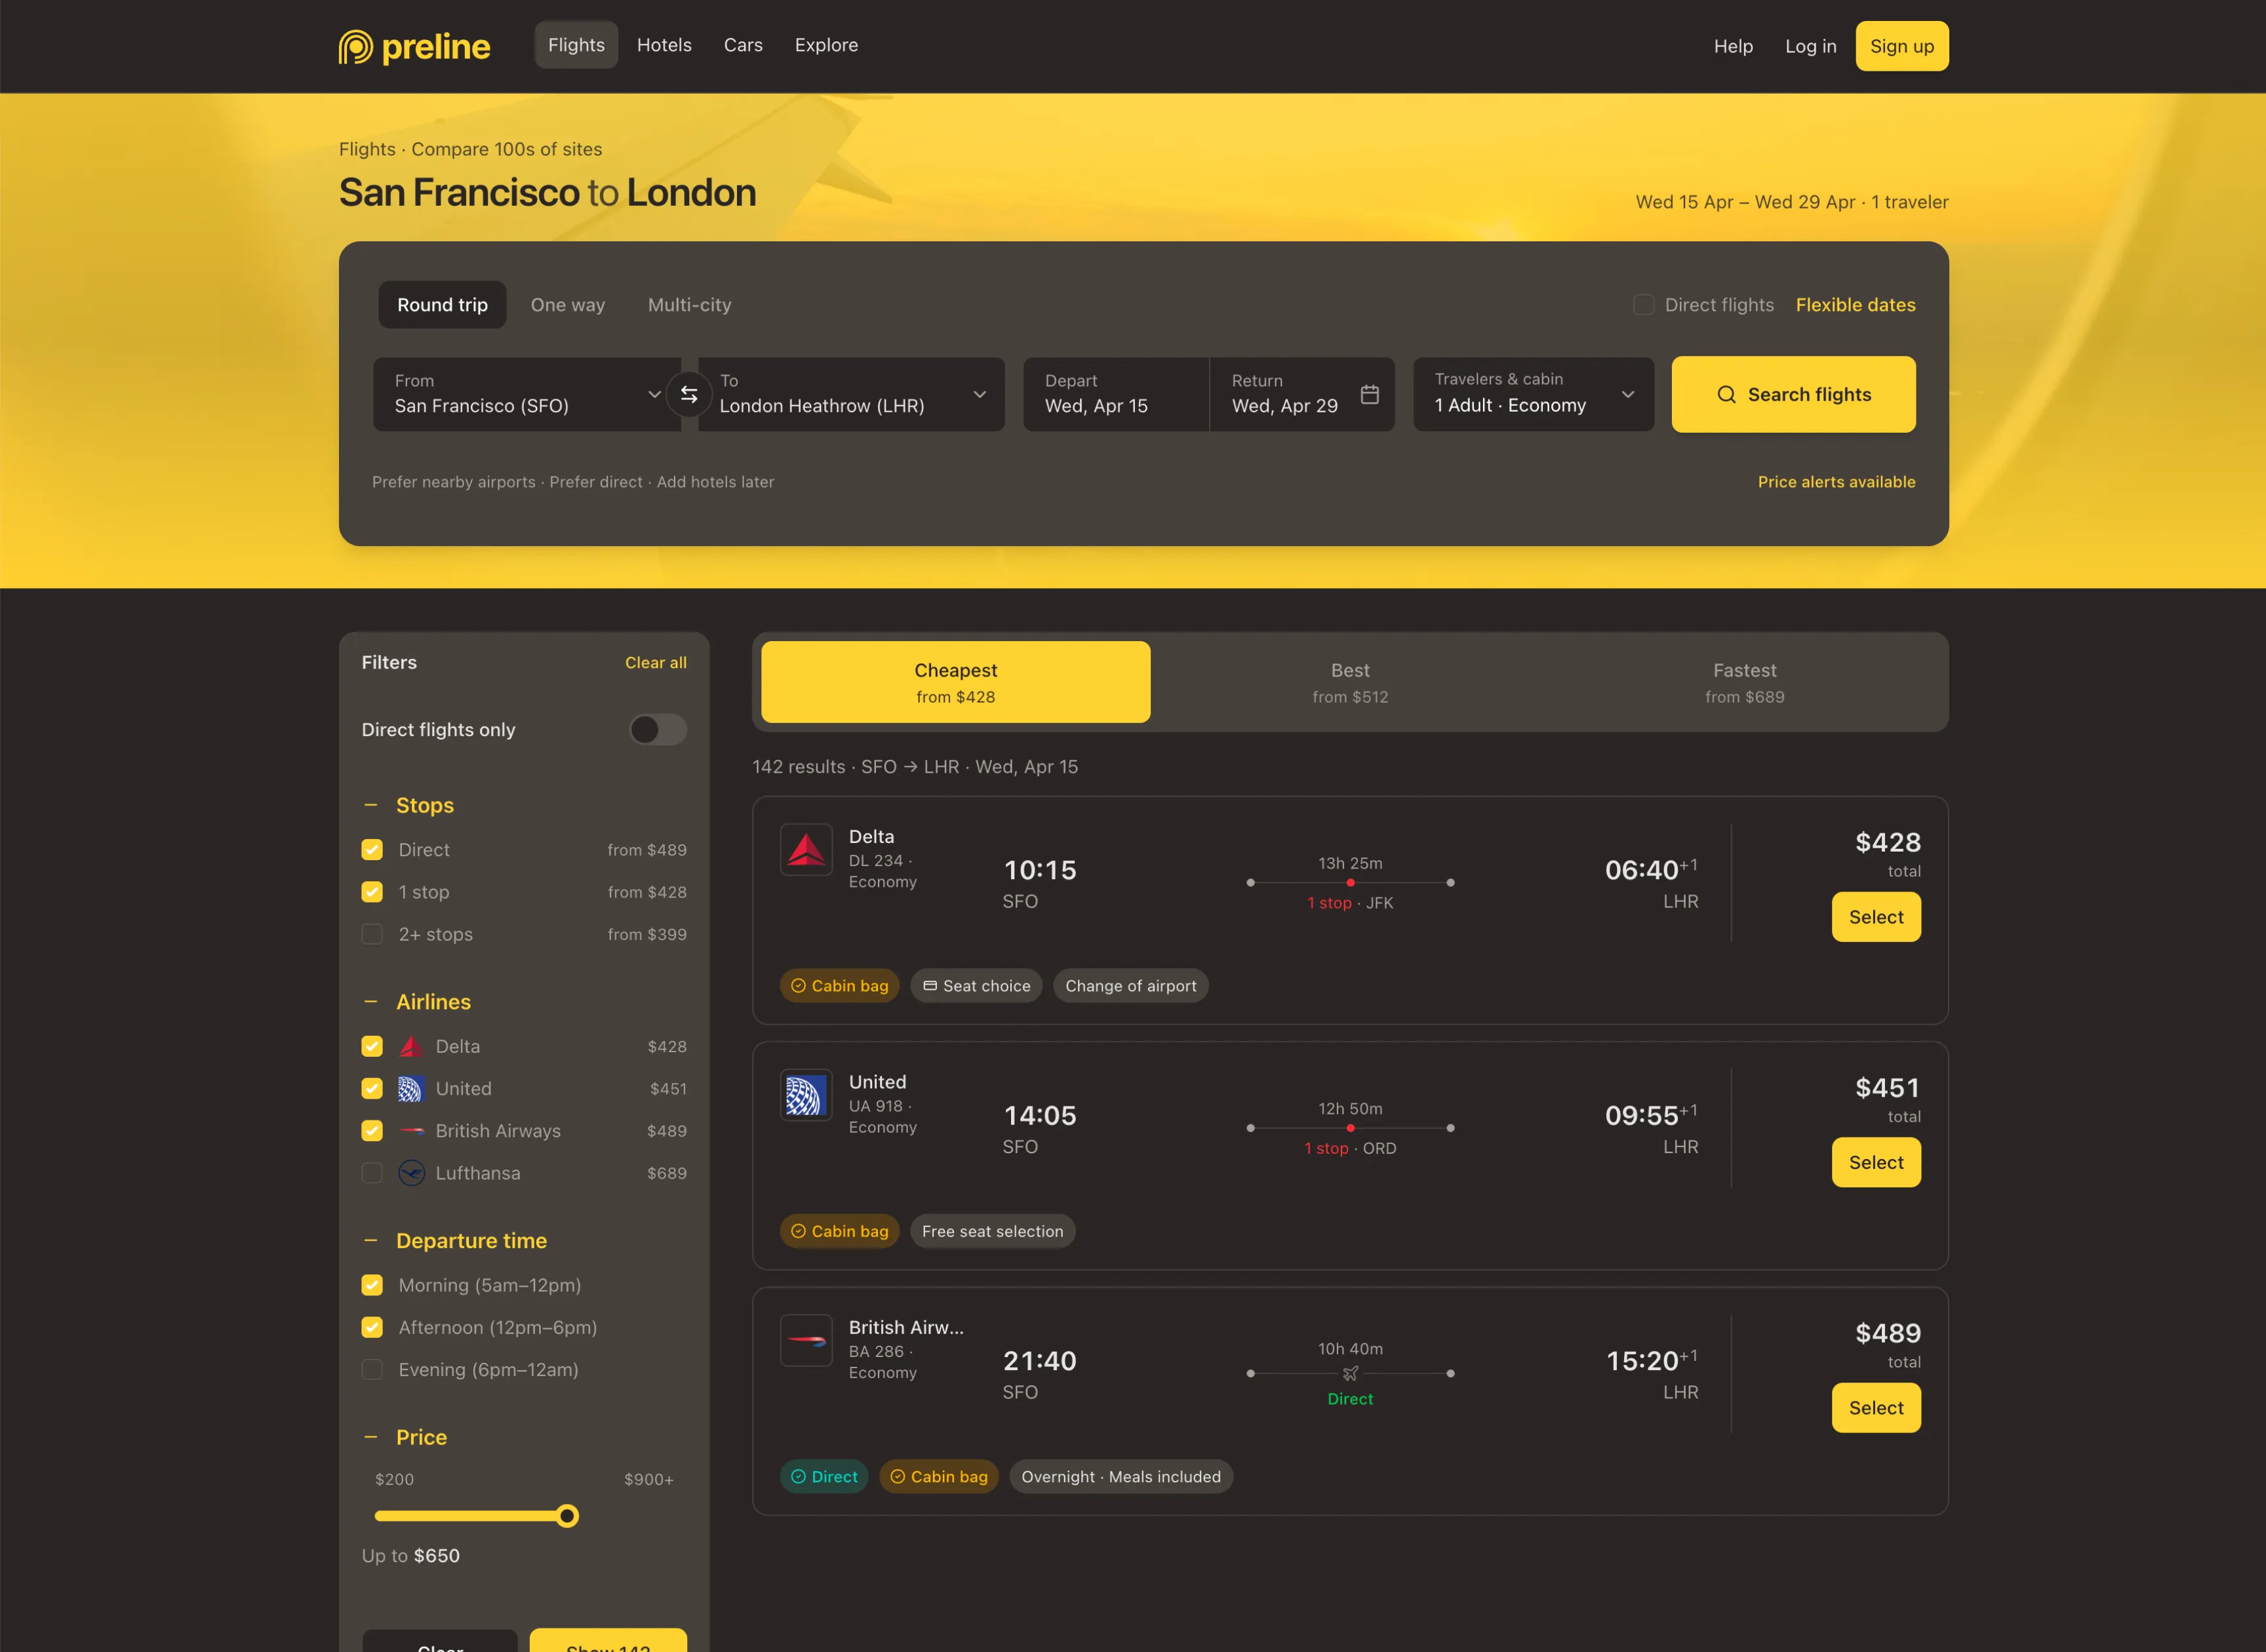The height and width of the screenshot is (1652, 2266).
Task: Sort results by Best
Action: tap(1350, 682)
